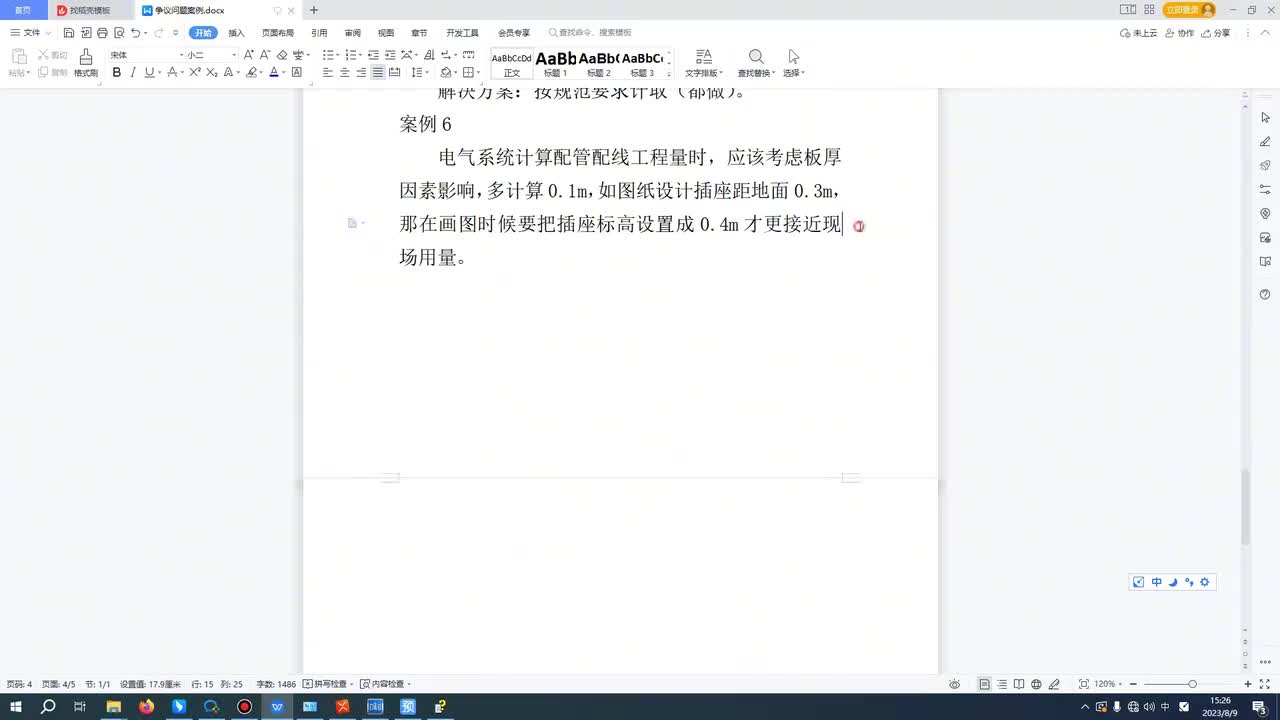Switch to the 引用 References tab
The width and height of the screenshot is (1280, 720).
pos(319,33)
